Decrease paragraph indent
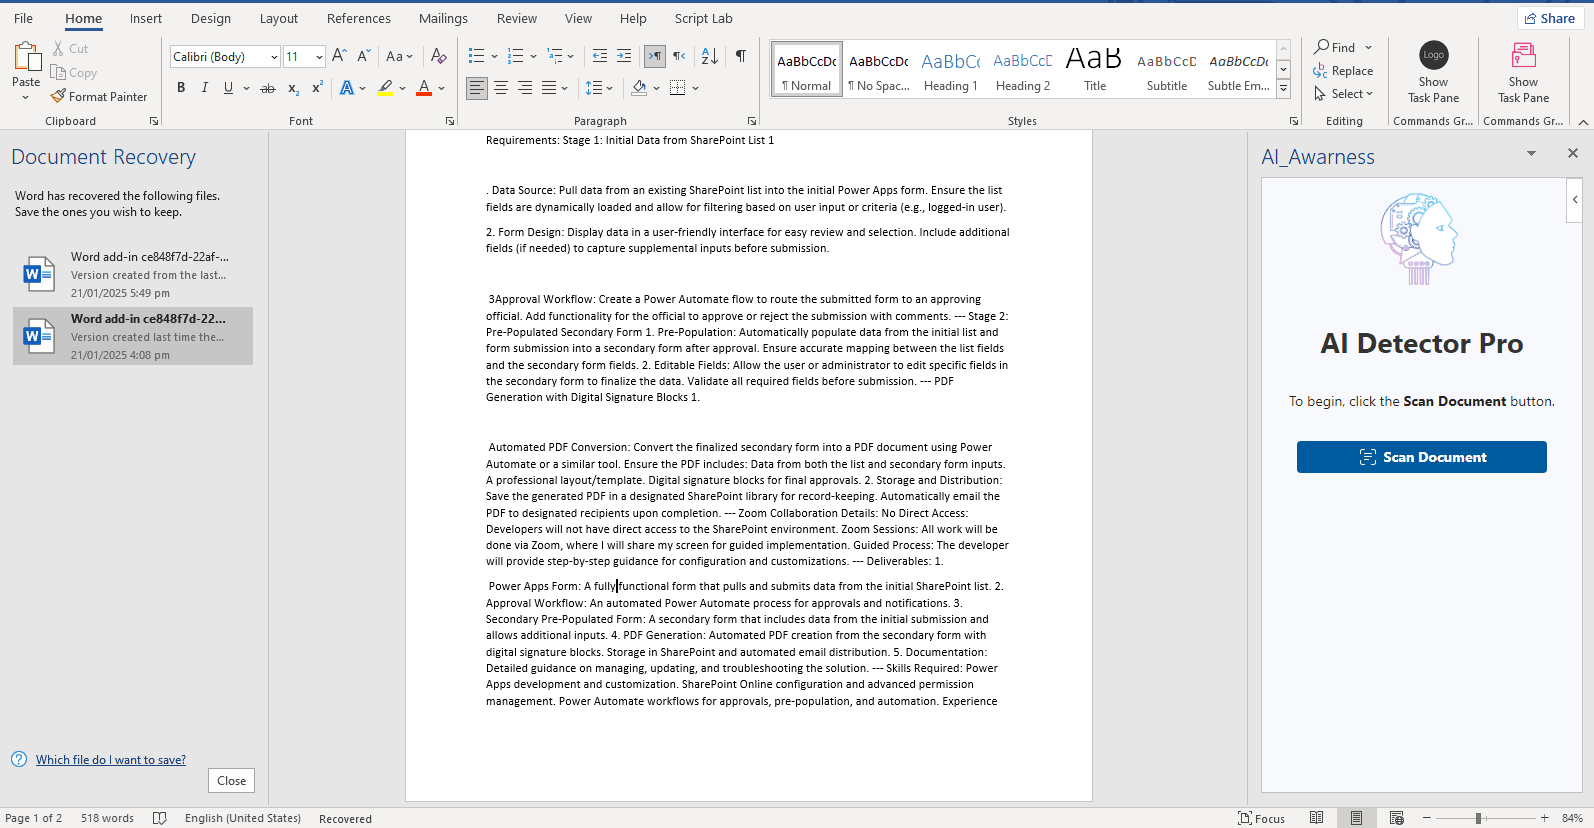 tap(600, 56)
